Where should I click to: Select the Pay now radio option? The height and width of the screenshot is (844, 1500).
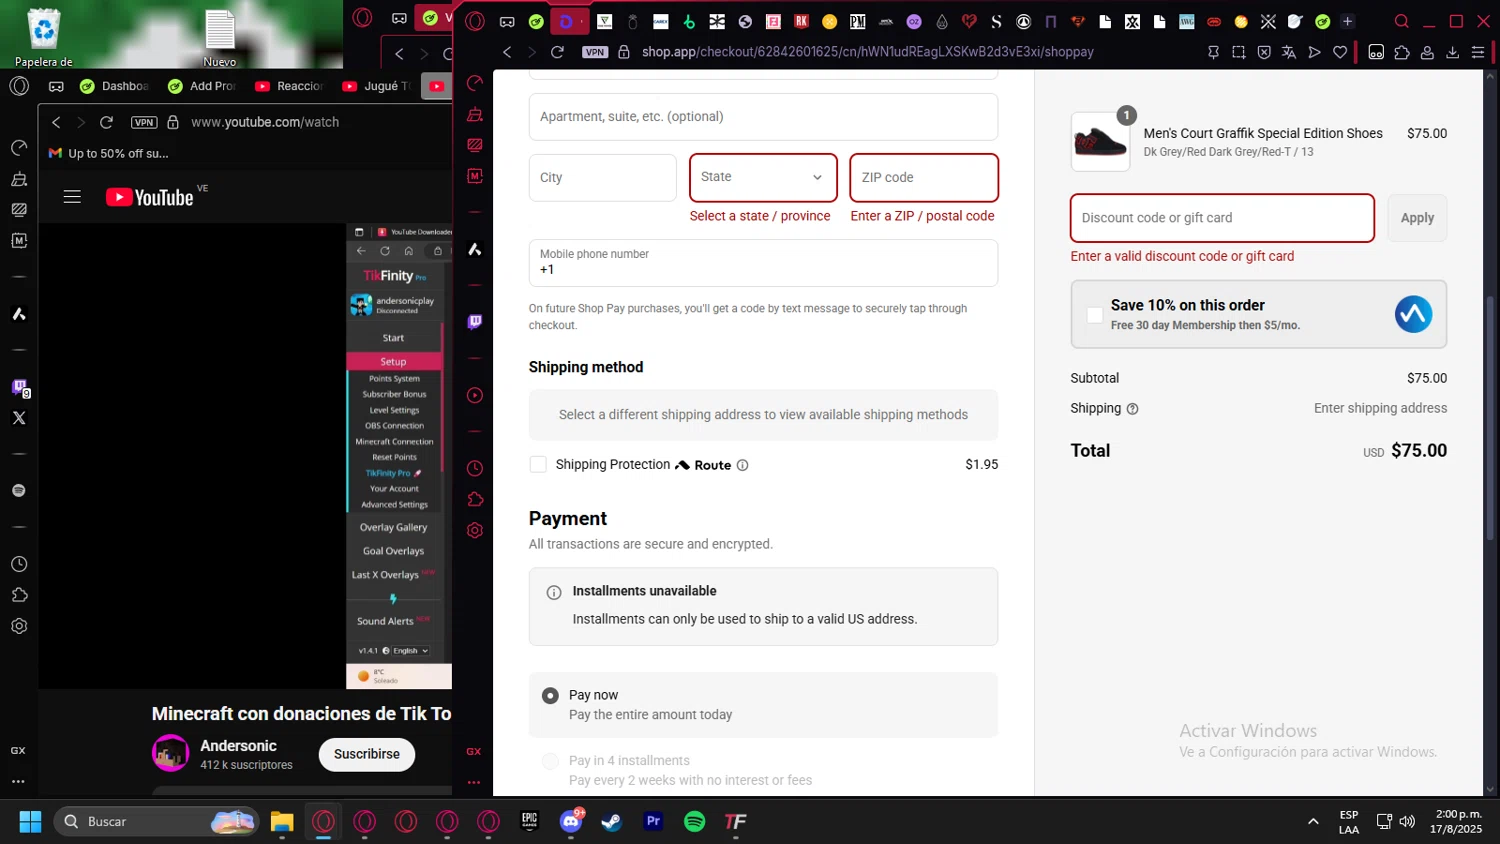(550, 695)
